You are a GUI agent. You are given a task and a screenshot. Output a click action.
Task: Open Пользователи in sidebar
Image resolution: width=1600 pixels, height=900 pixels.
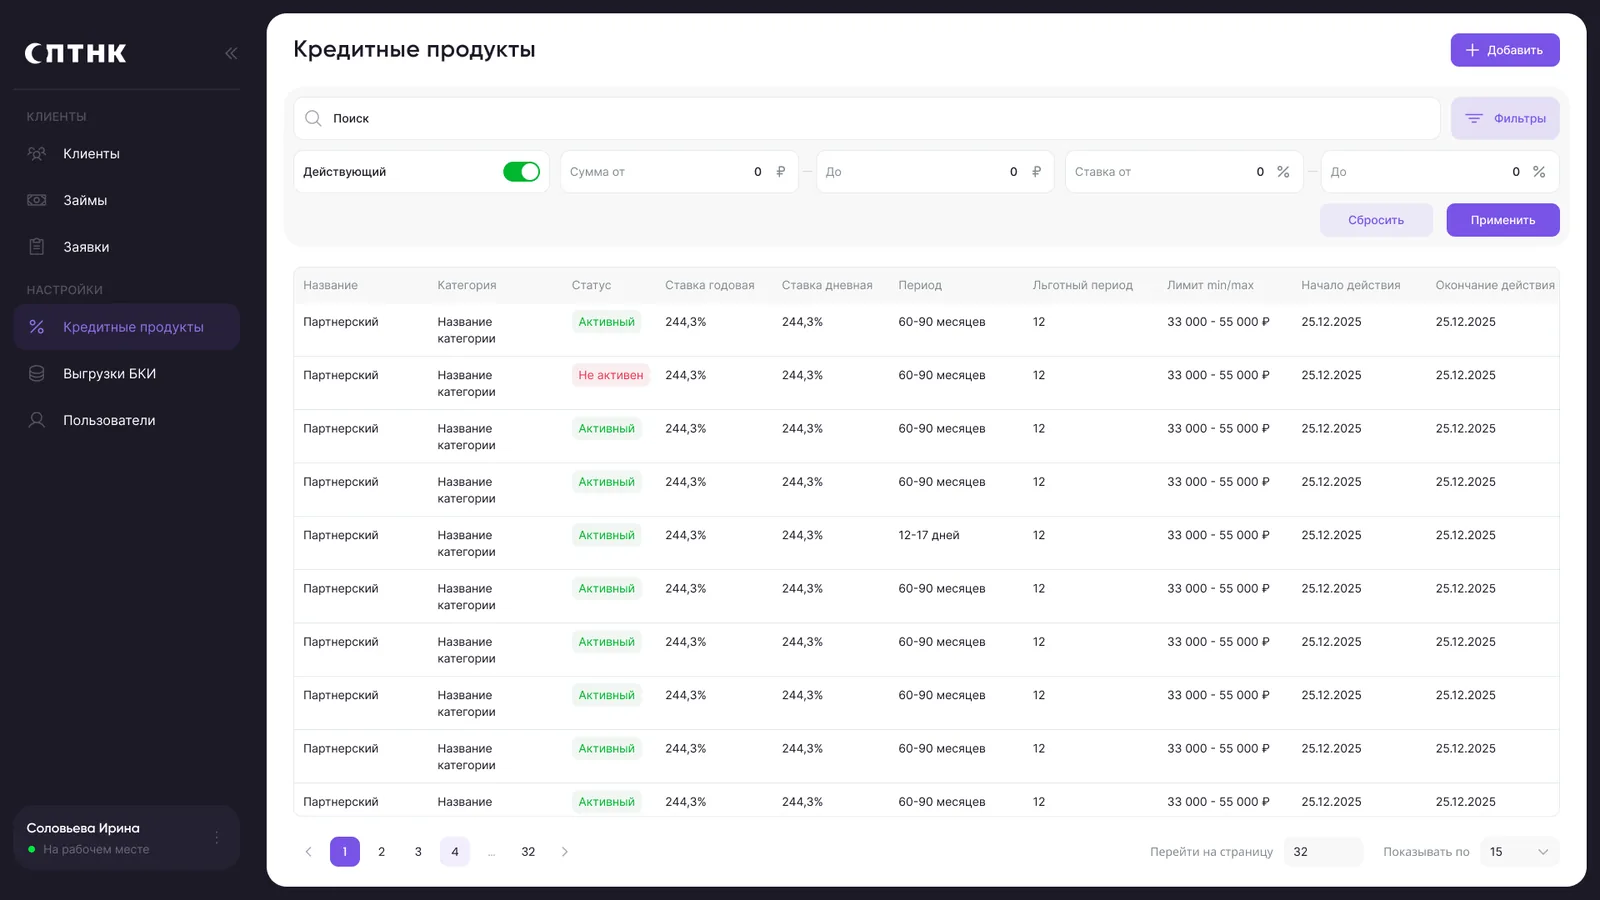pyautogui.click(x=127, y=420)
